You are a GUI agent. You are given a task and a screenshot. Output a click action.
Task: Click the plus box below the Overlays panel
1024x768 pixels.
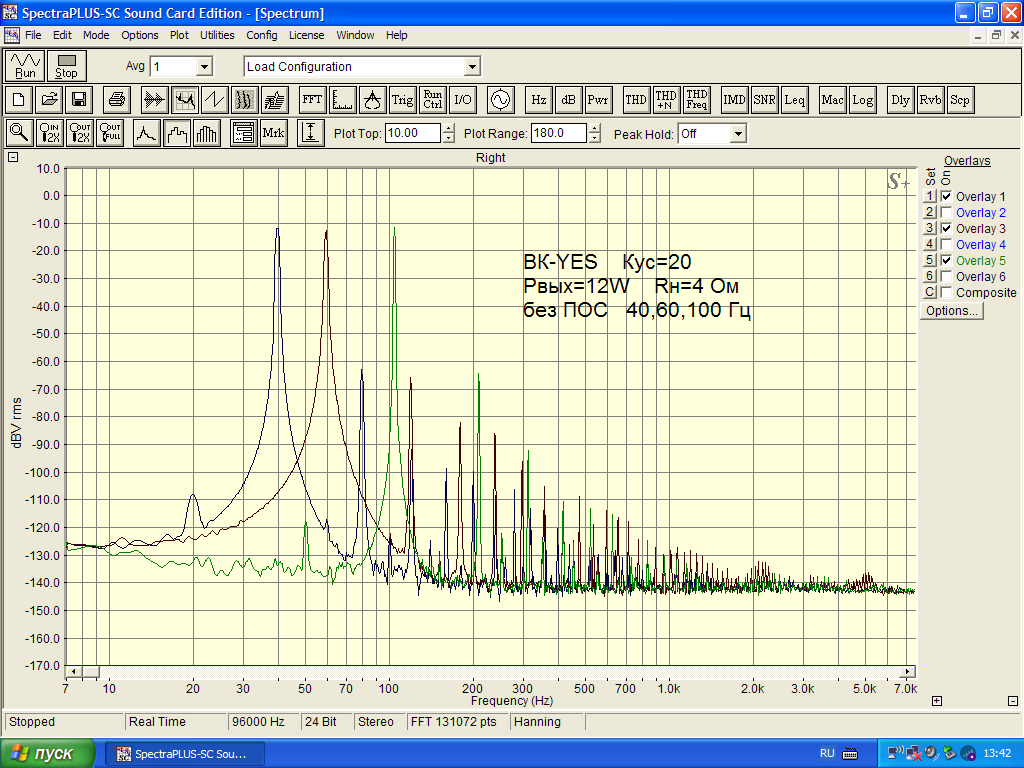pos(937,701)
